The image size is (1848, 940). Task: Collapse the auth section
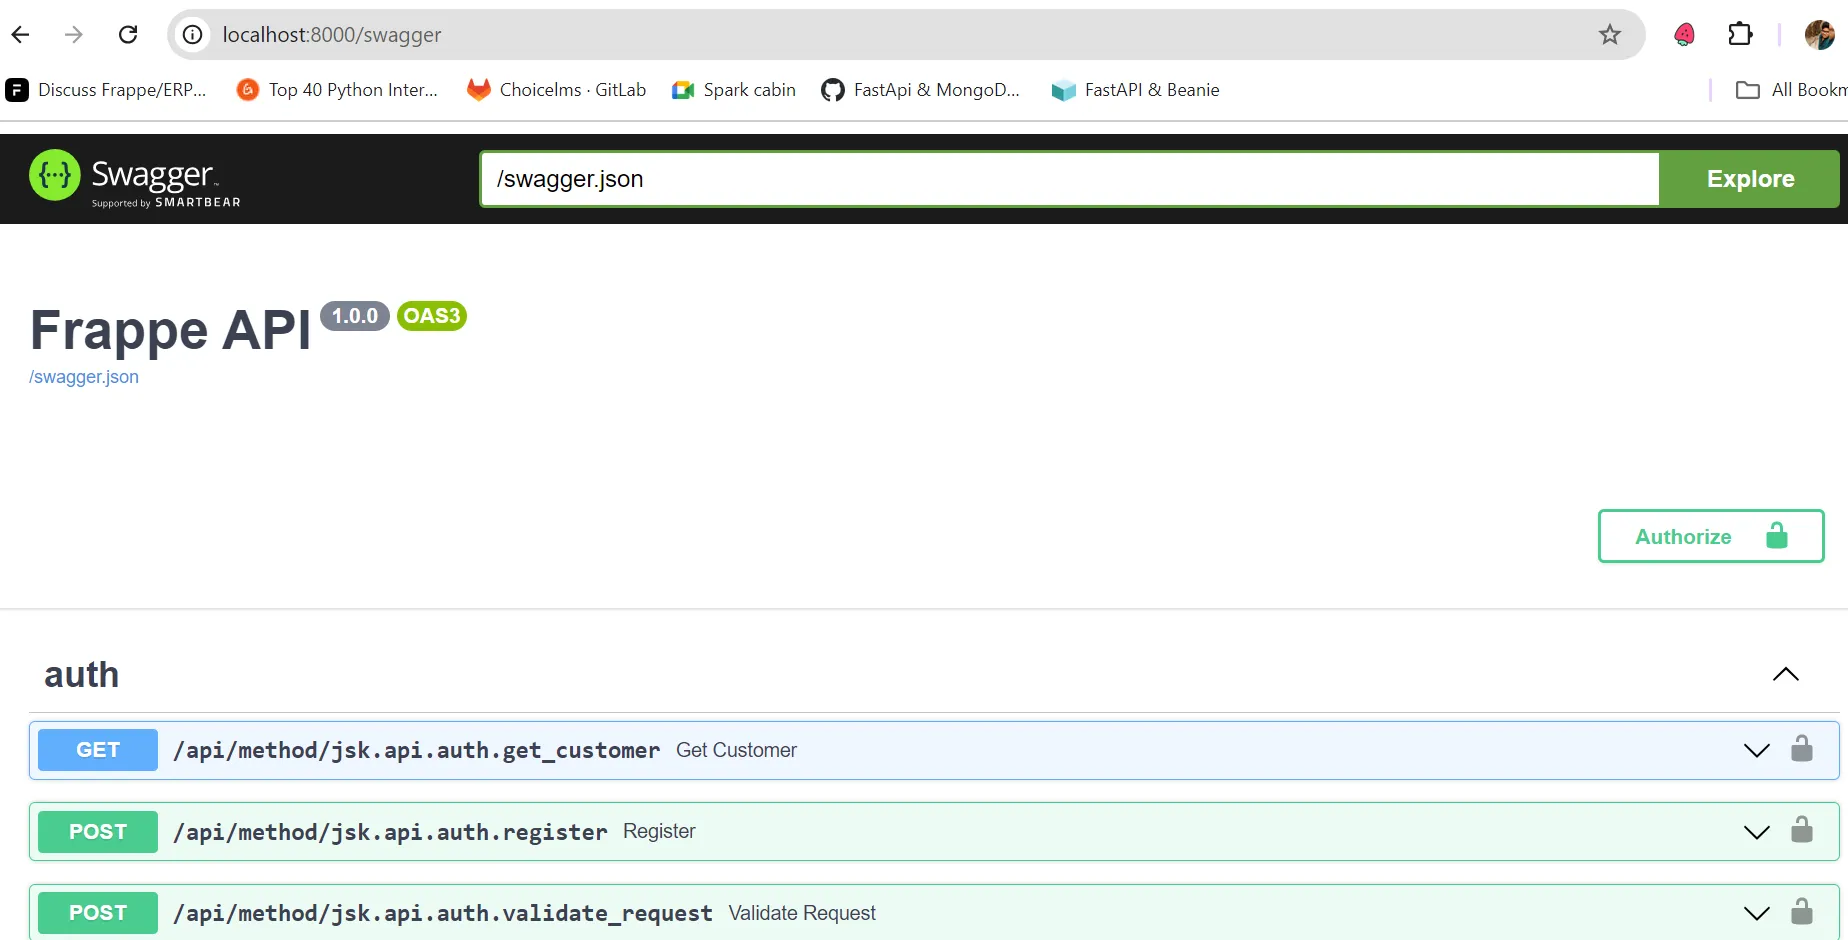tap(1786, 675)
